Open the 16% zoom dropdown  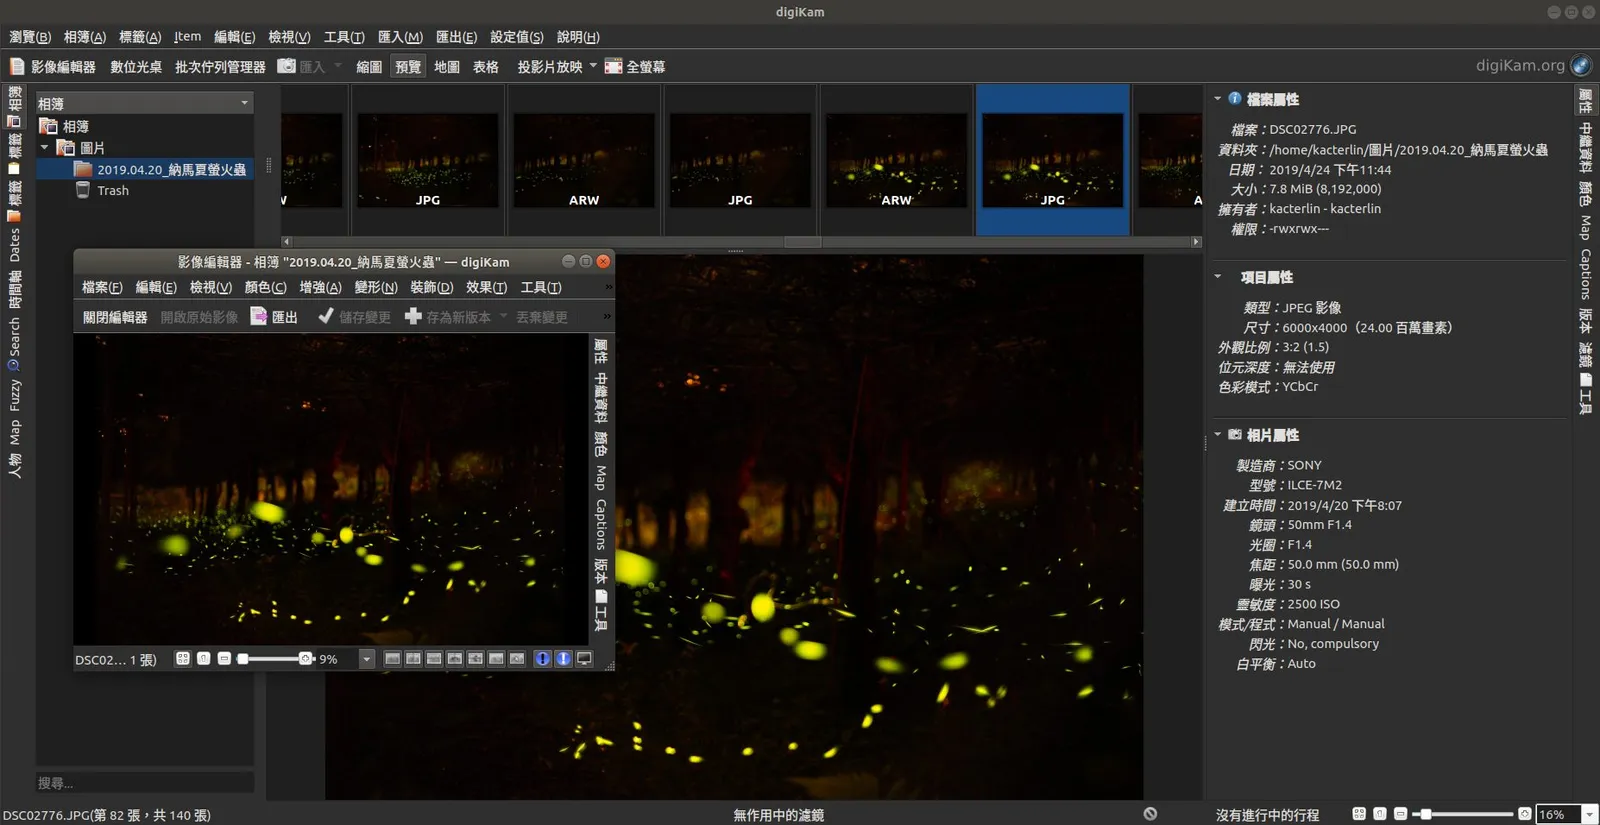pos(1589,814)
